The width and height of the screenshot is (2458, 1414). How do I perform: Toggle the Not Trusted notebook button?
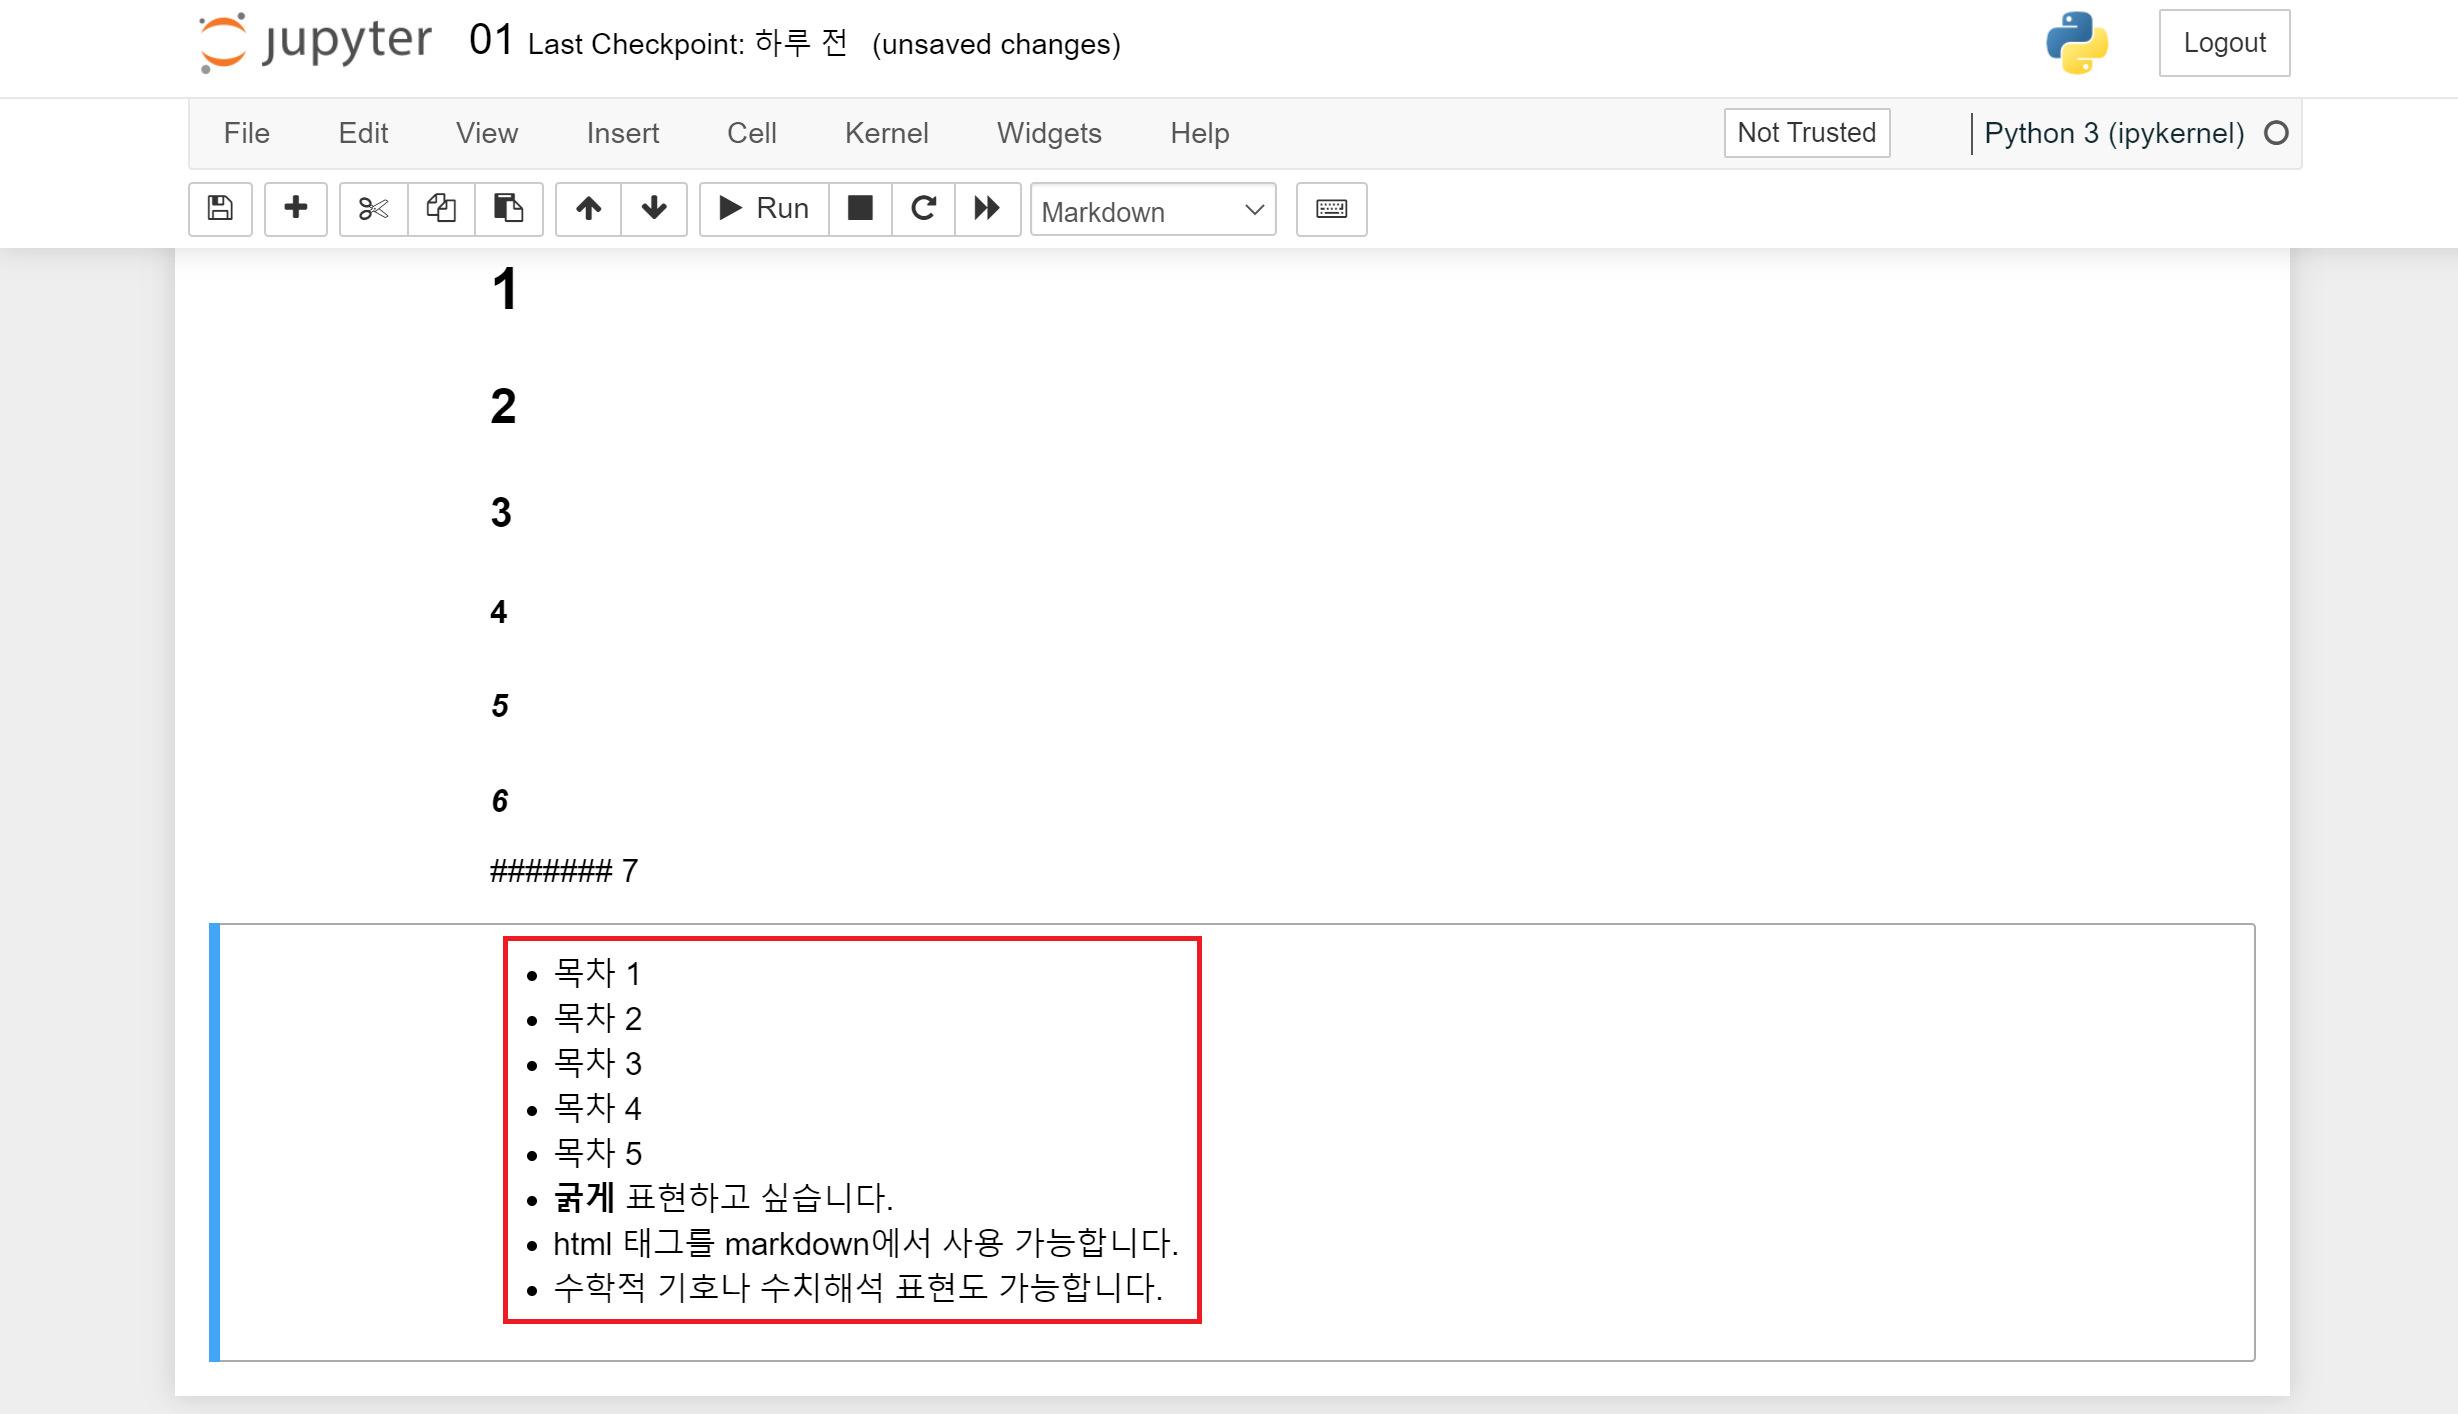1806,132
